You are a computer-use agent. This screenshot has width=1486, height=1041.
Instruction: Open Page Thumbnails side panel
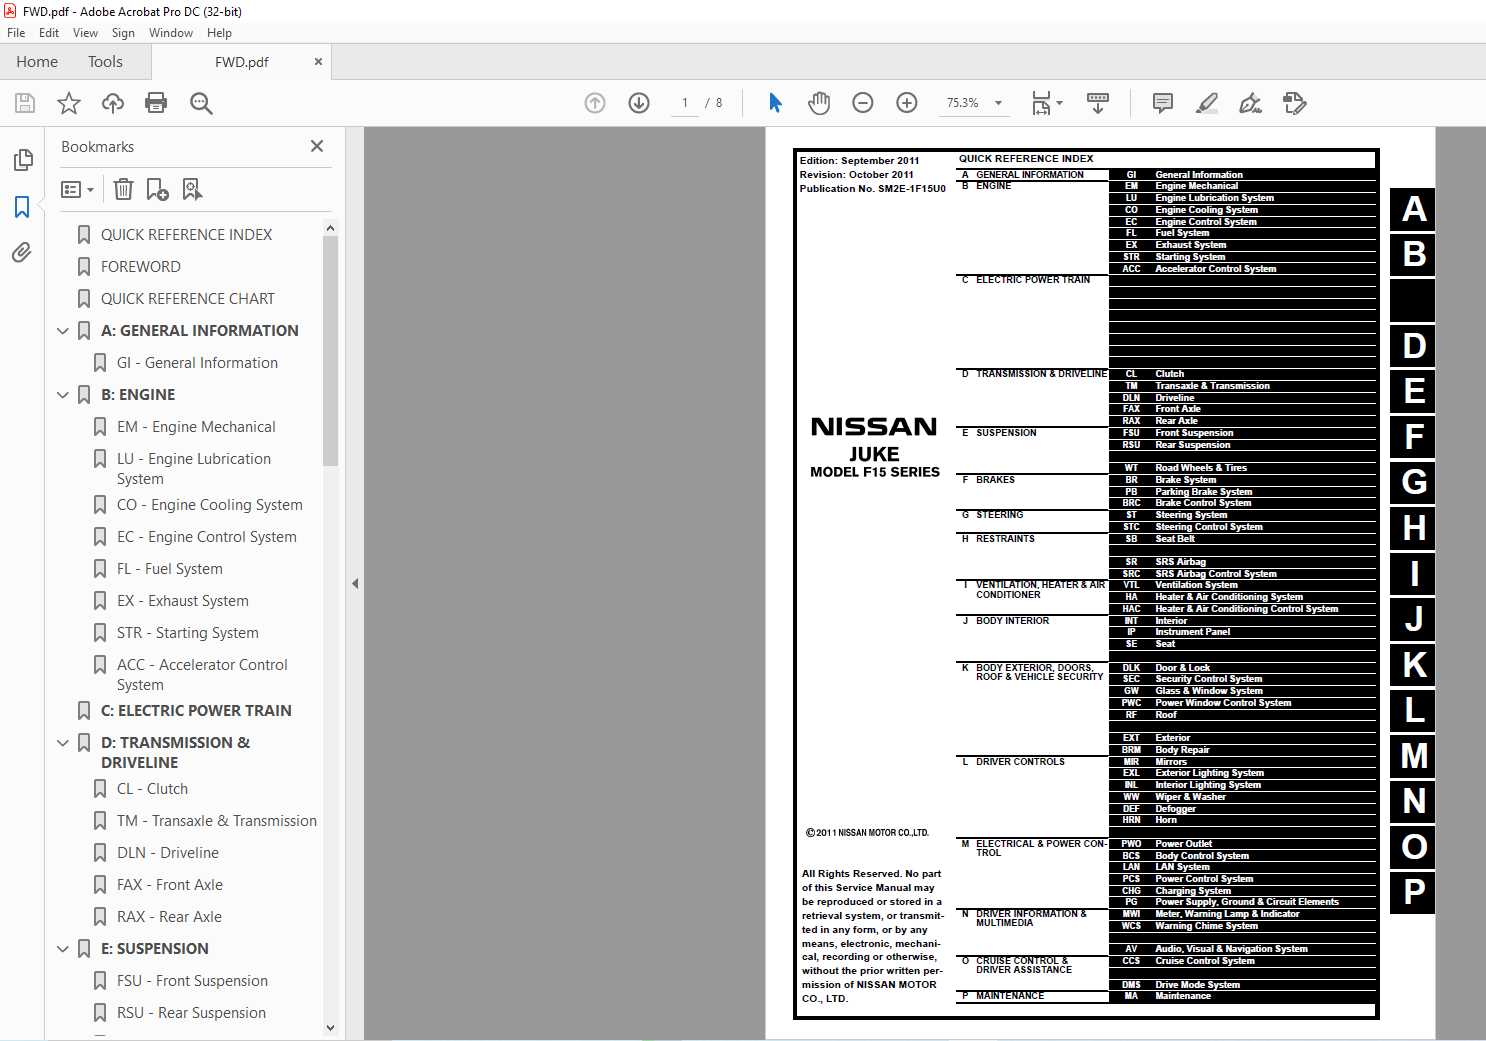pos(22,160)
